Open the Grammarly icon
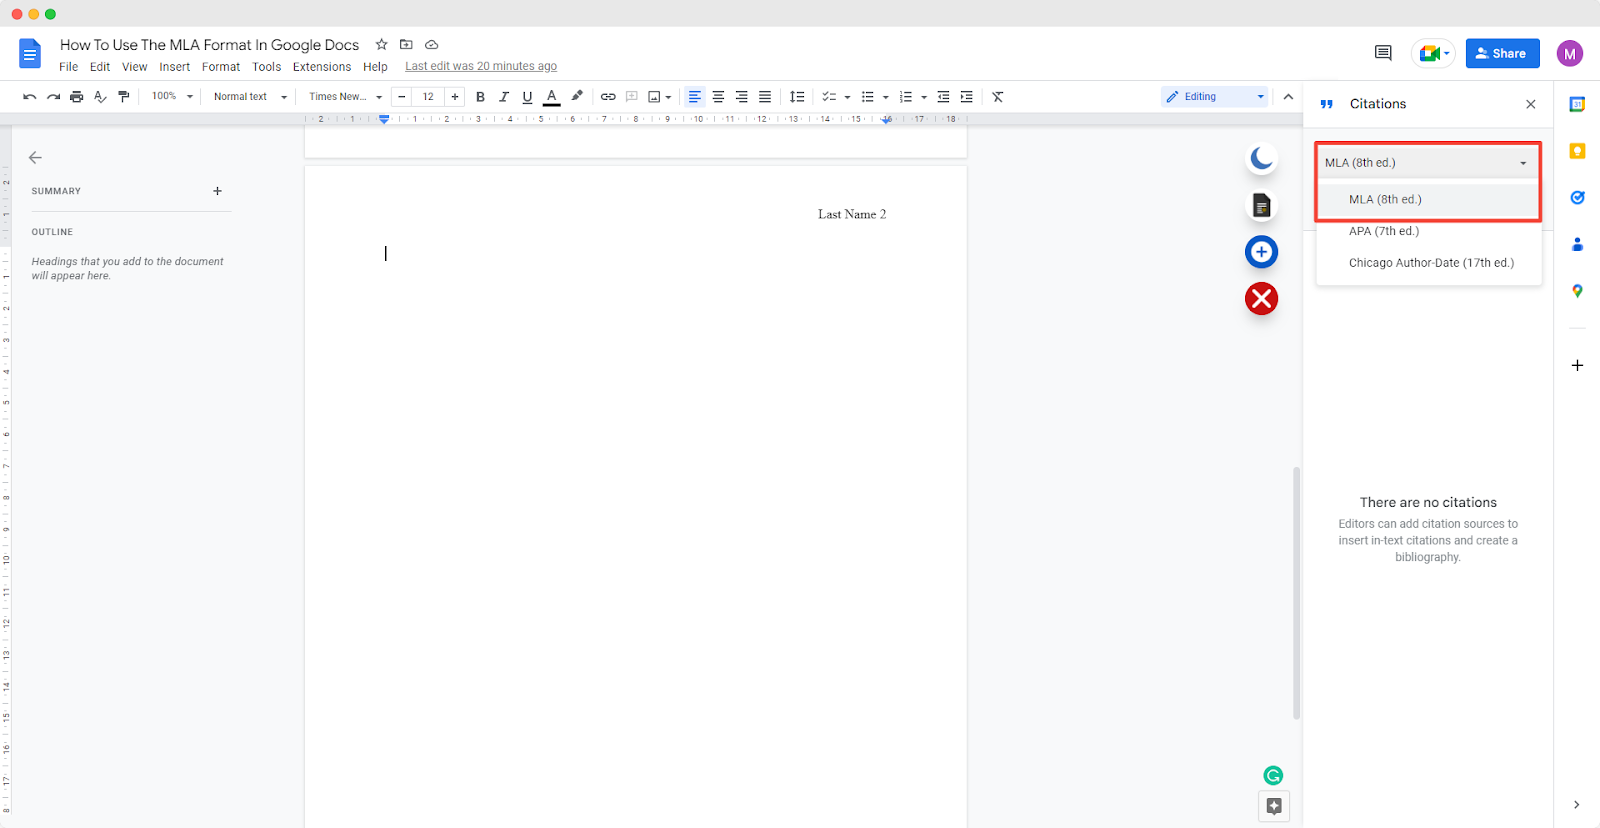This screenshot has width=1600, height=828. [x=1273, y=775]
